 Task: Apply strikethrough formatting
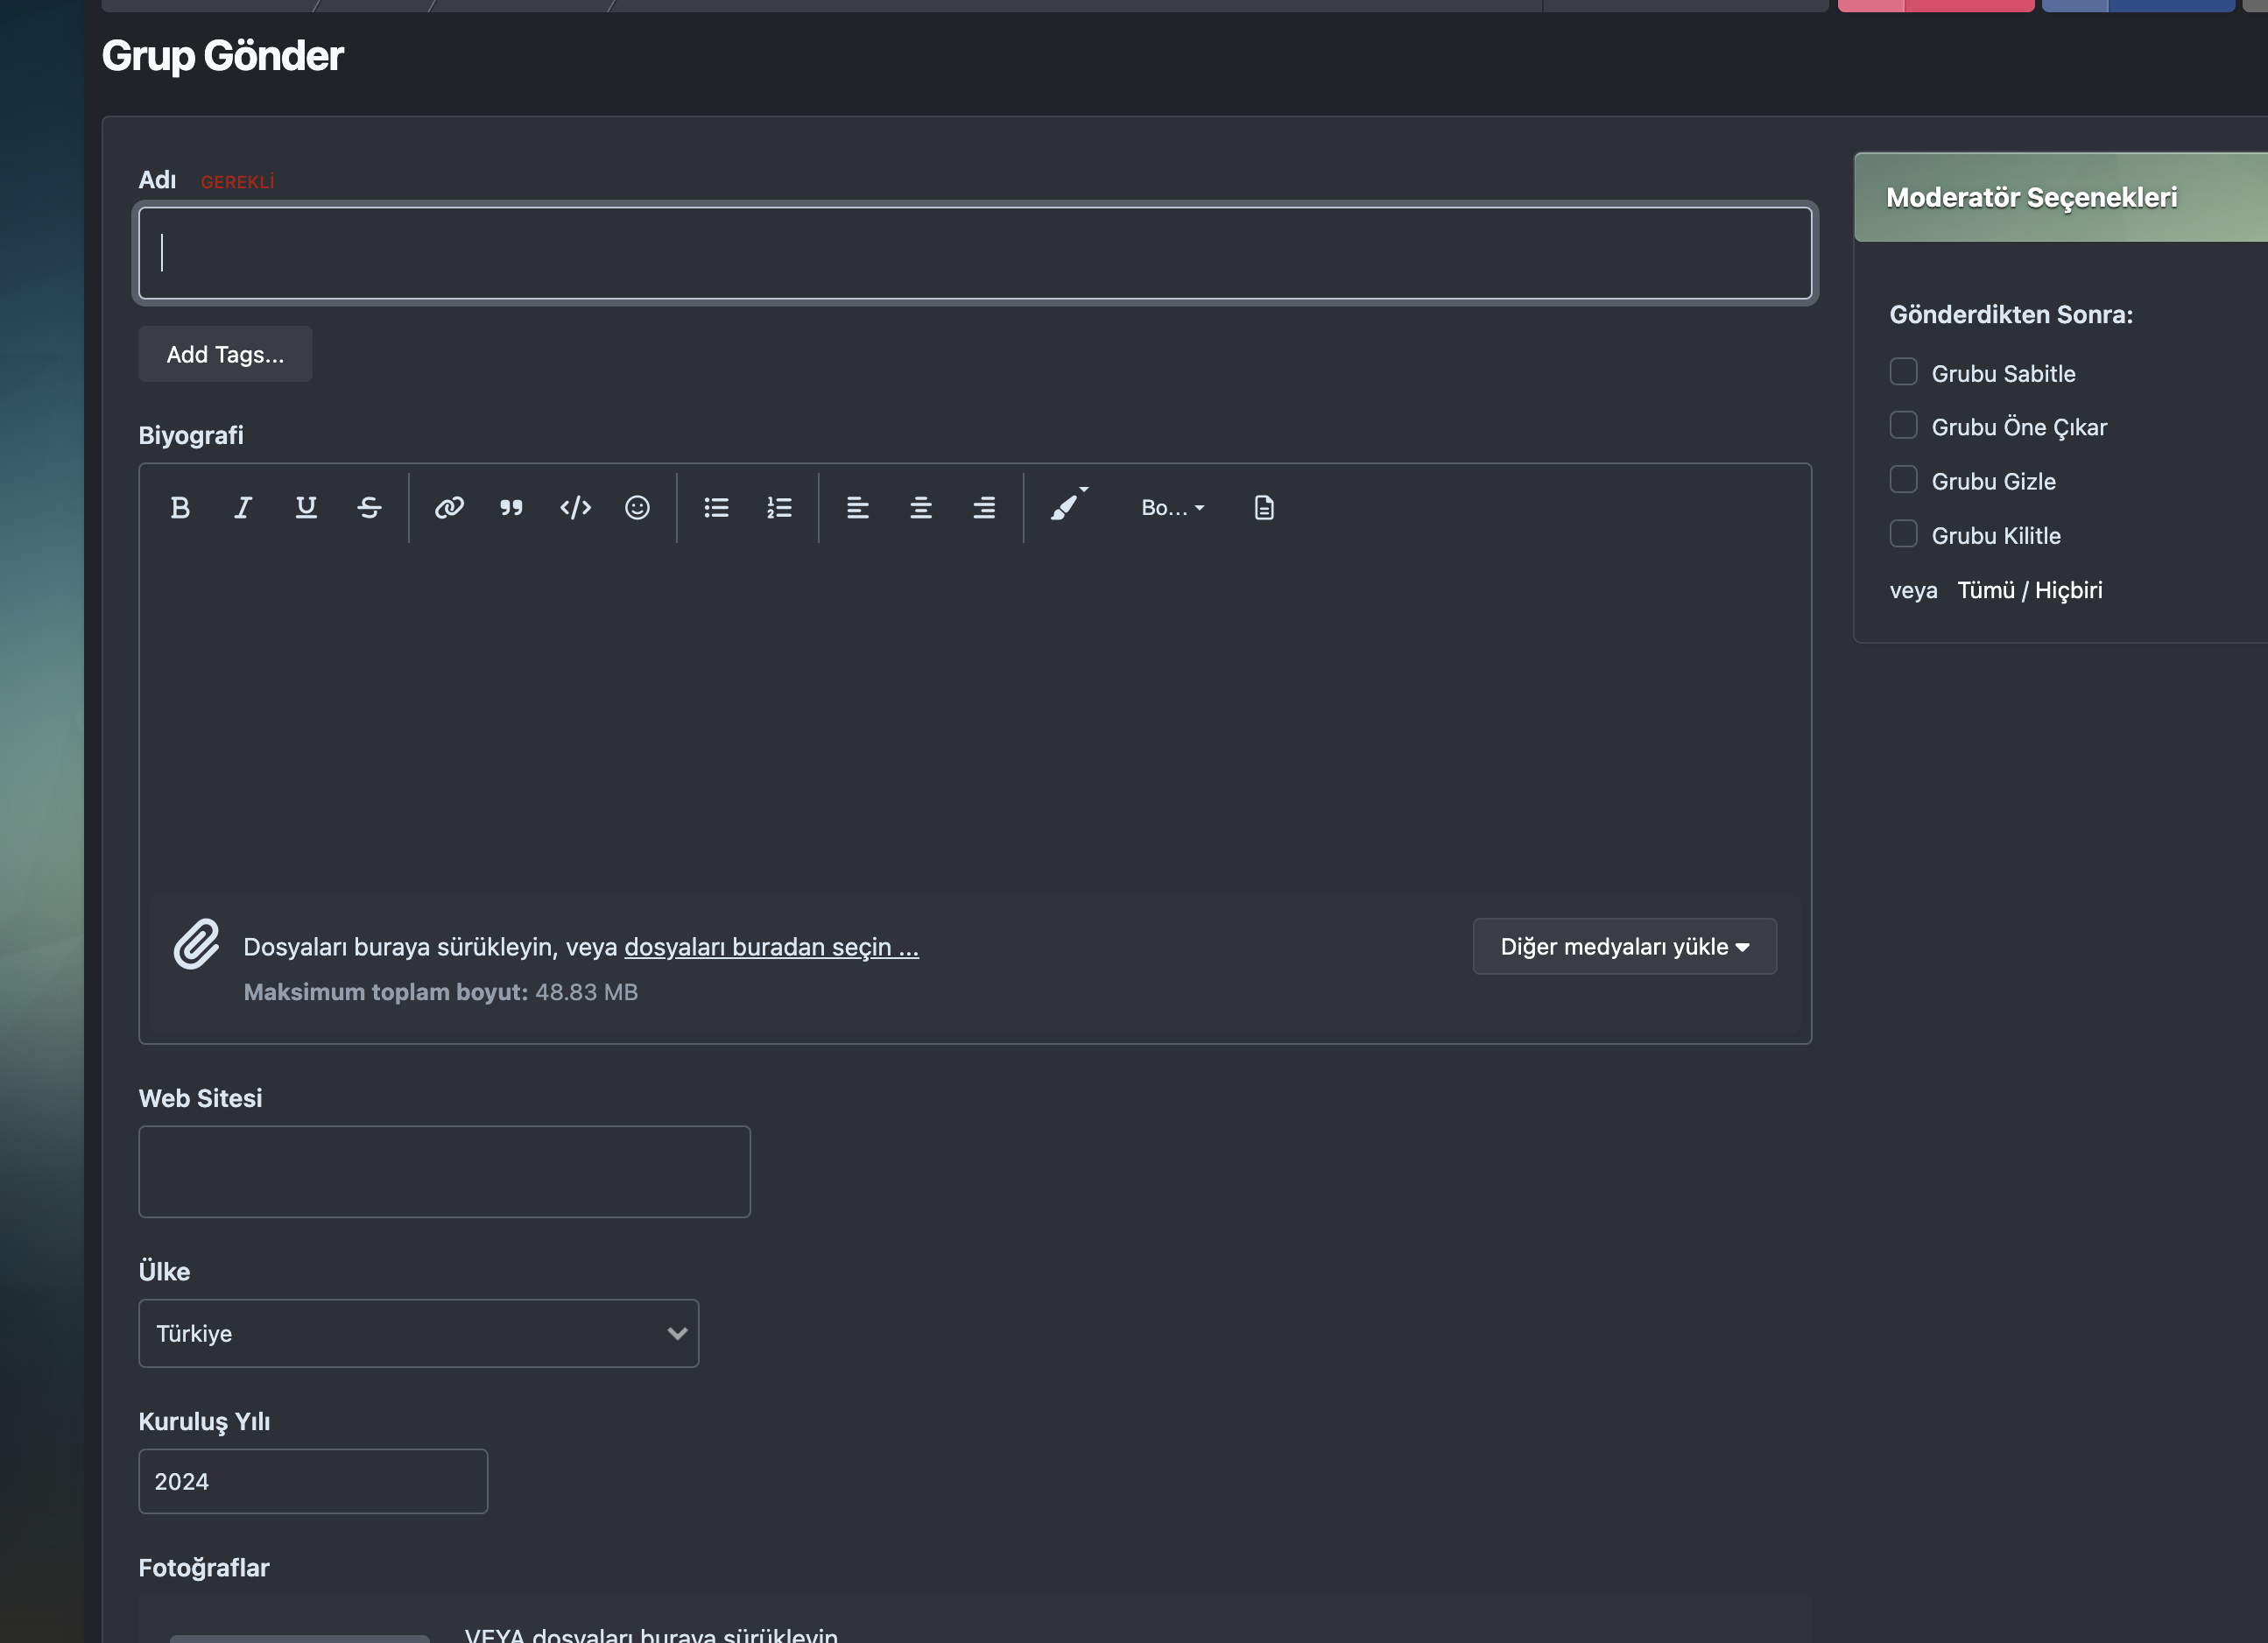click(369, 508)
